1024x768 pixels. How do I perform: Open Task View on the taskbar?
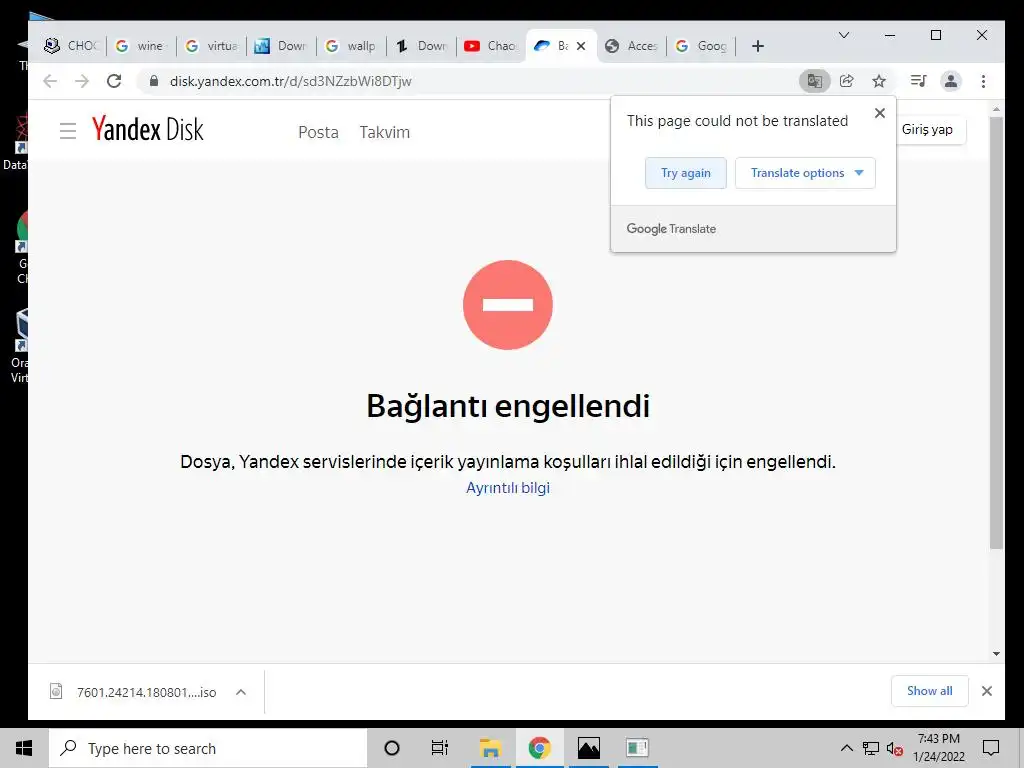click(x=440, y=748)
